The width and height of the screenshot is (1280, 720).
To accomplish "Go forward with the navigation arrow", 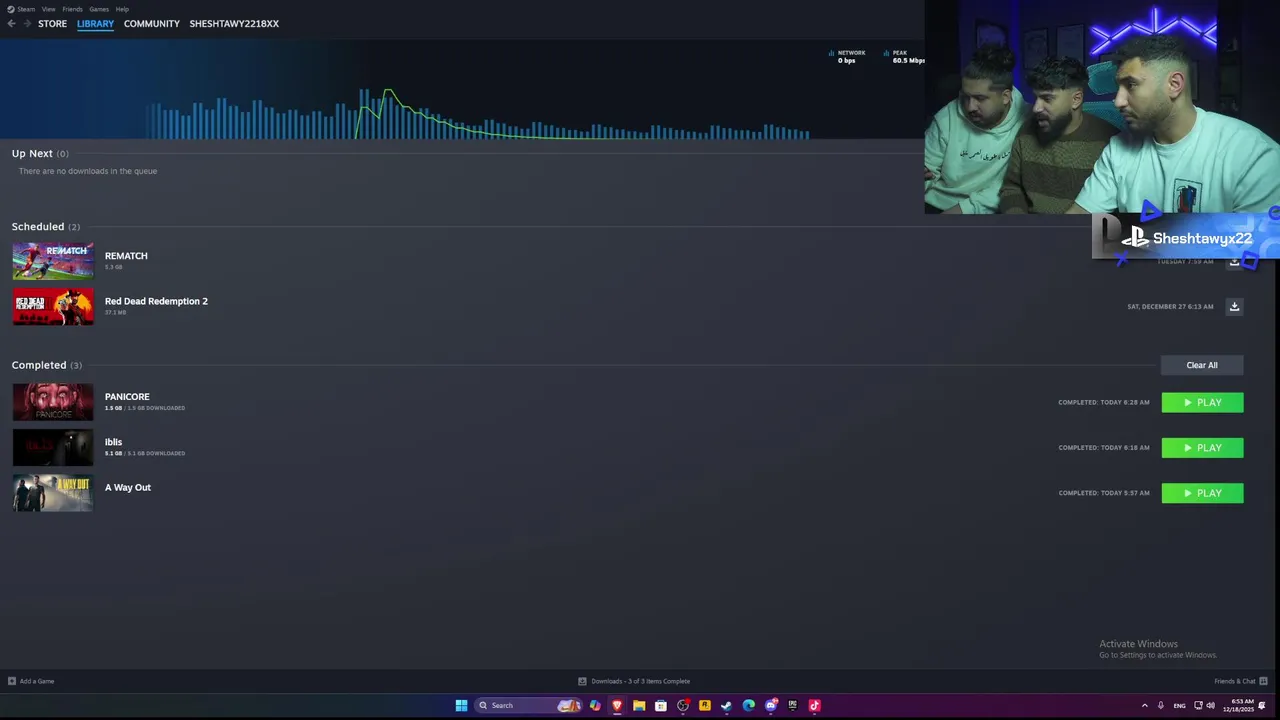I will pos(27,23).
